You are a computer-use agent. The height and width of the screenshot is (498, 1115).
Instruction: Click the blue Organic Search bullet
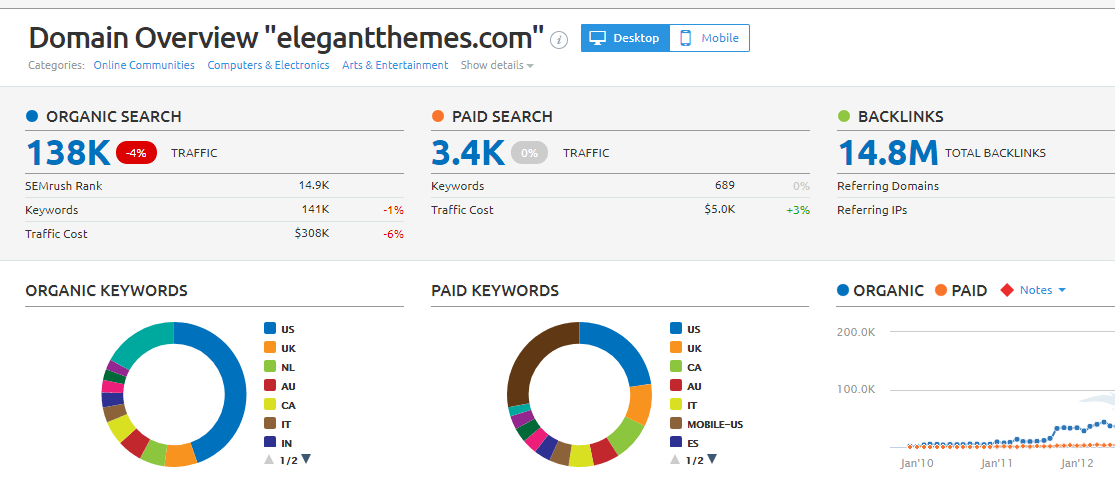[31, 116]
